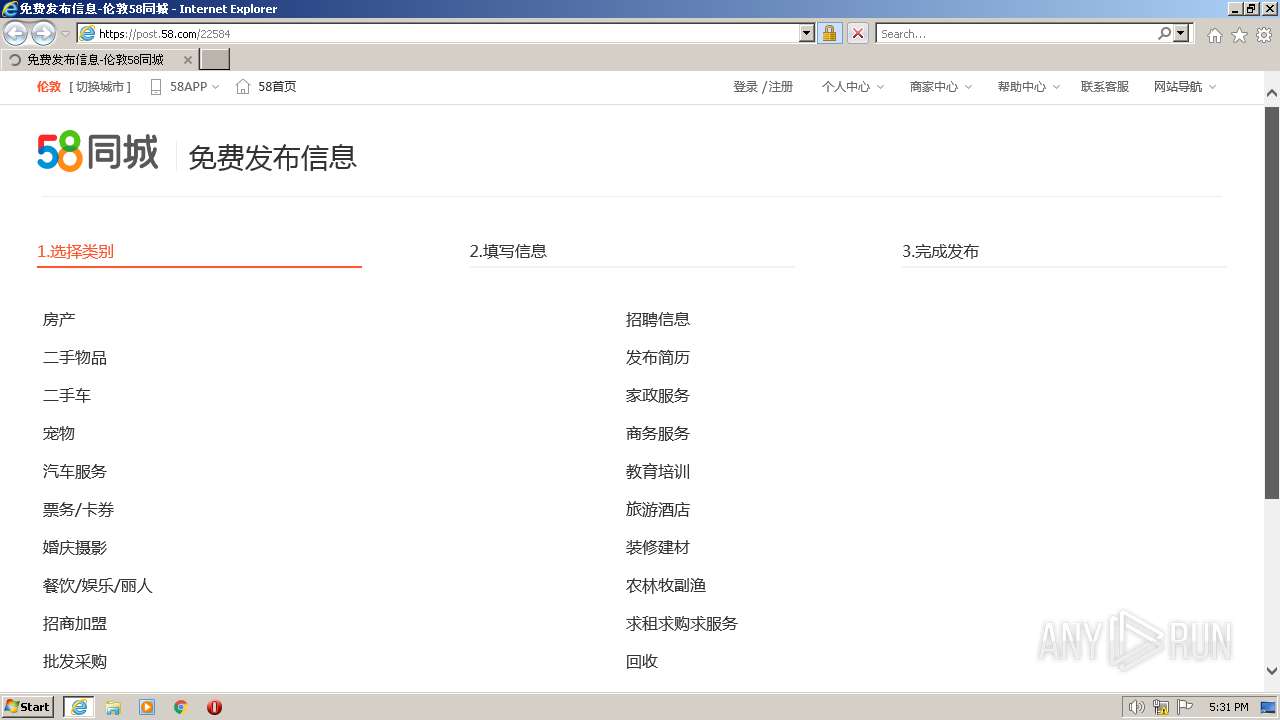Click the 58首页 house icon
Image resolution: width=1280 pixels, height=720 pixels.
point(243,87)
